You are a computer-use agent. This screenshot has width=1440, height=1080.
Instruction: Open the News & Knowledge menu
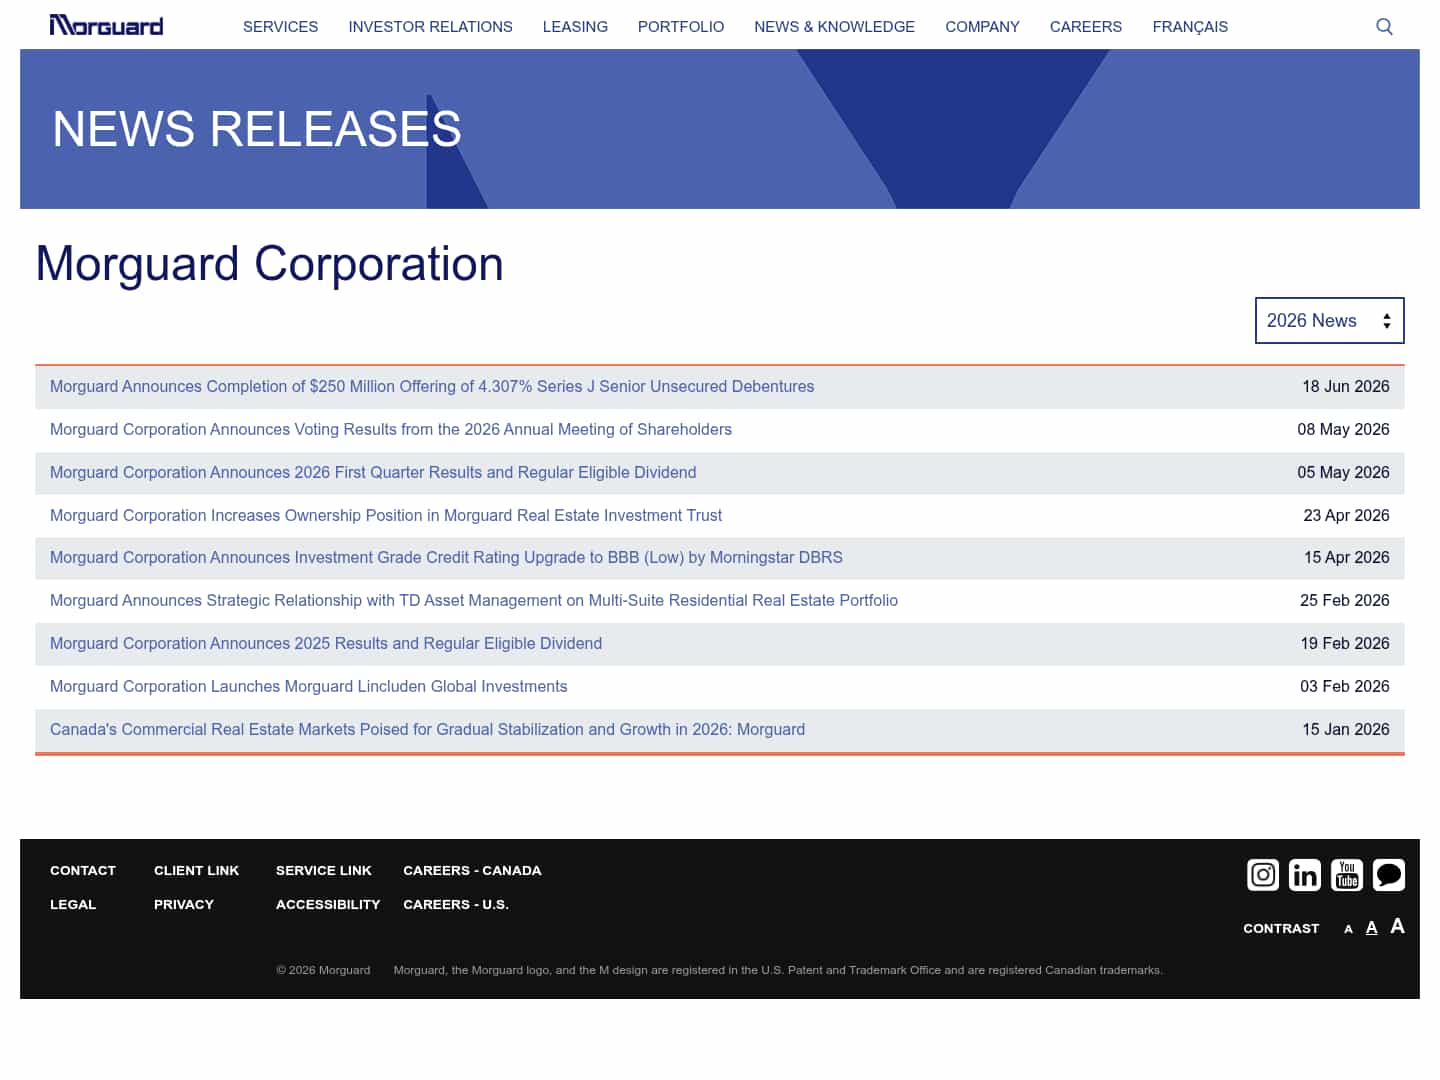pyautogui.click(x=834, y=27)
